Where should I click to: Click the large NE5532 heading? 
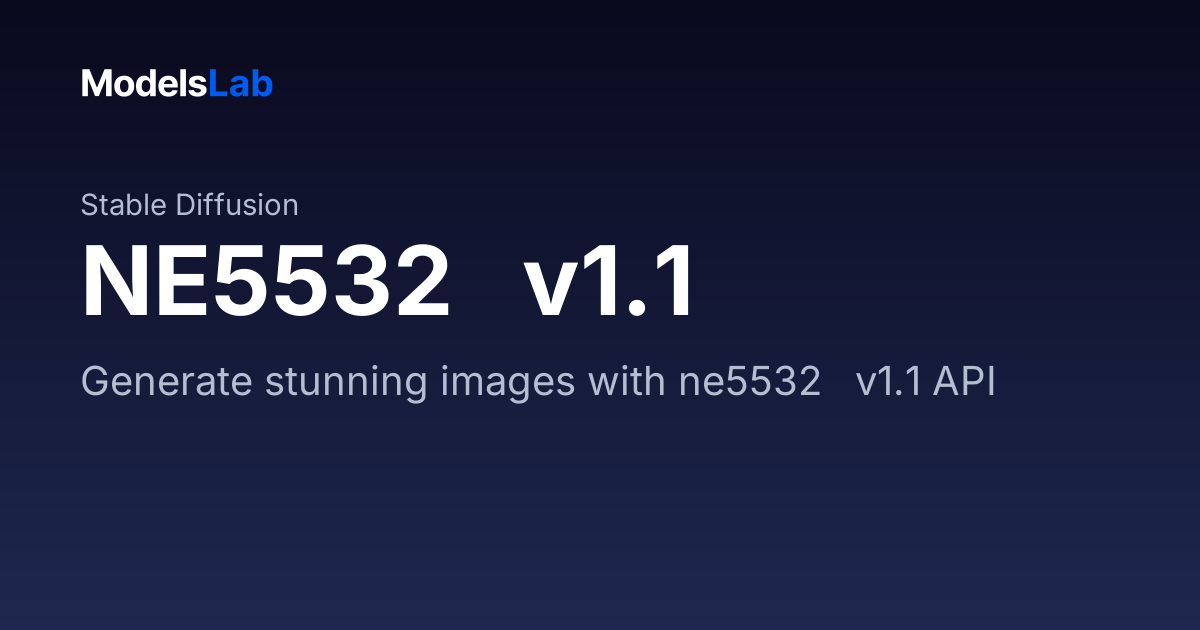coord(266,284)
